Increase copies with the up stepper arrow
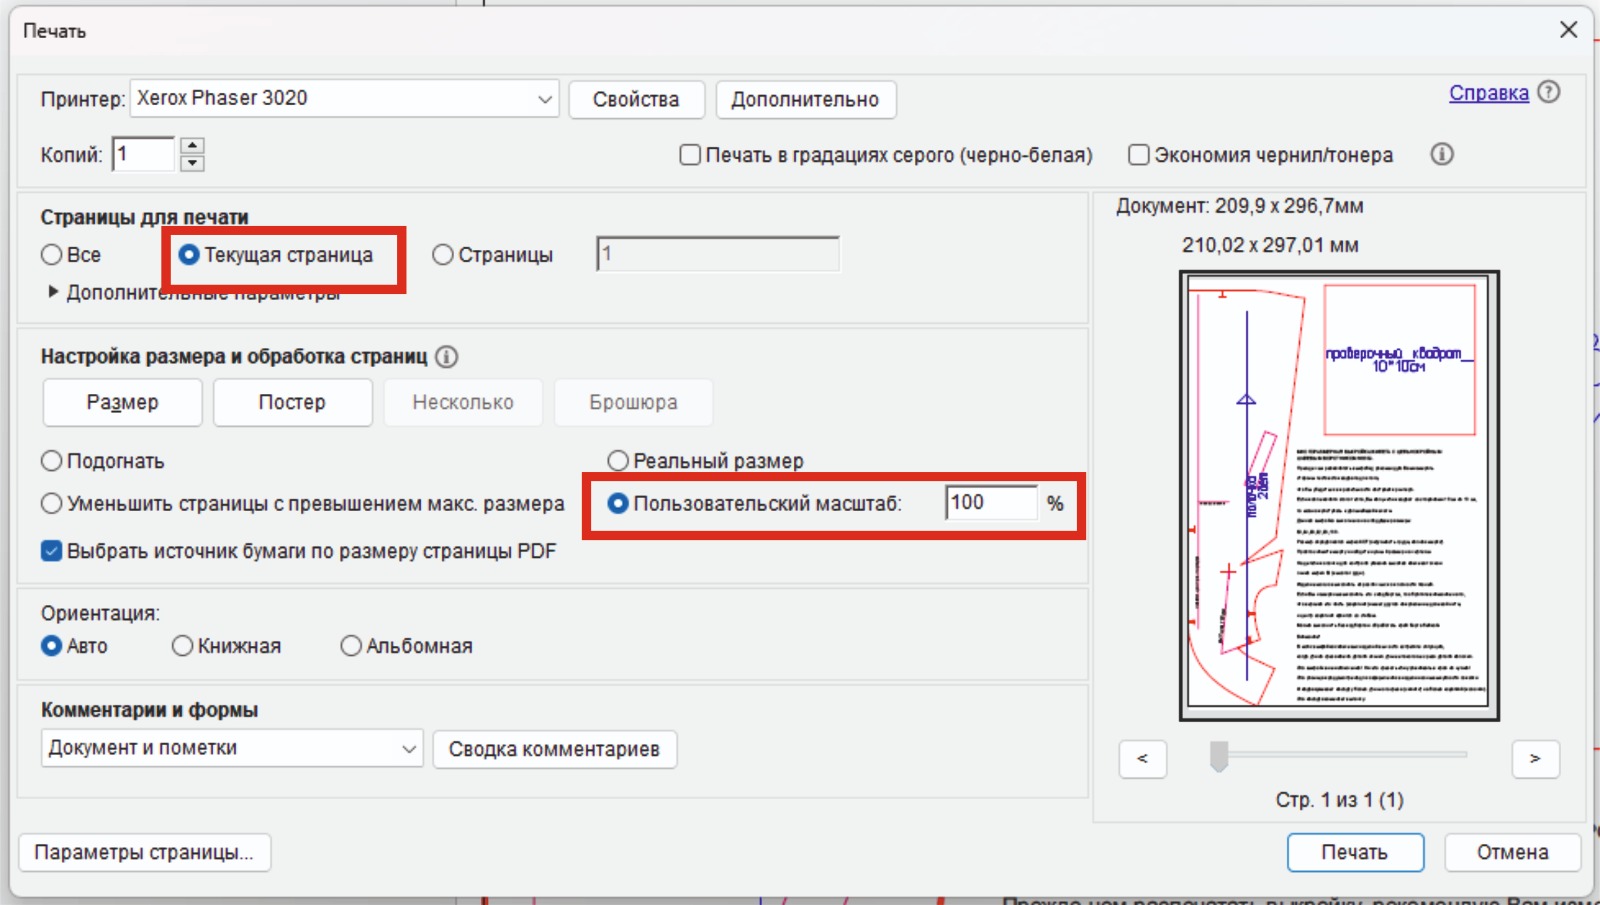The image size is (1600, 905). click(192, 146)
